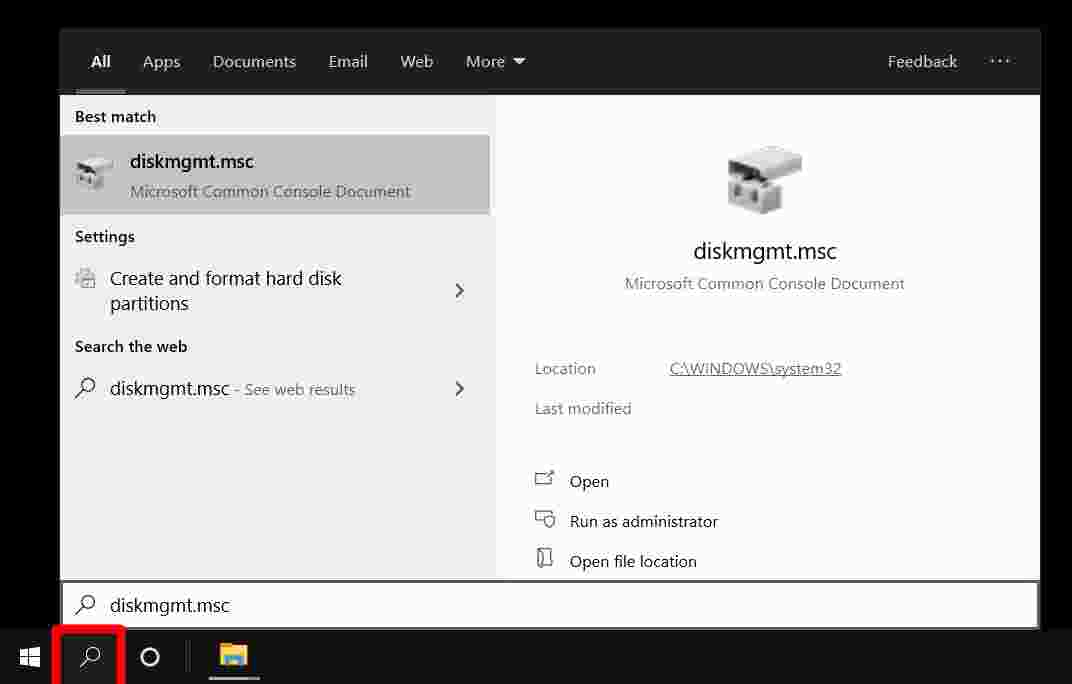Select the diskmgmt.msc best match result

tap(276, 174)
